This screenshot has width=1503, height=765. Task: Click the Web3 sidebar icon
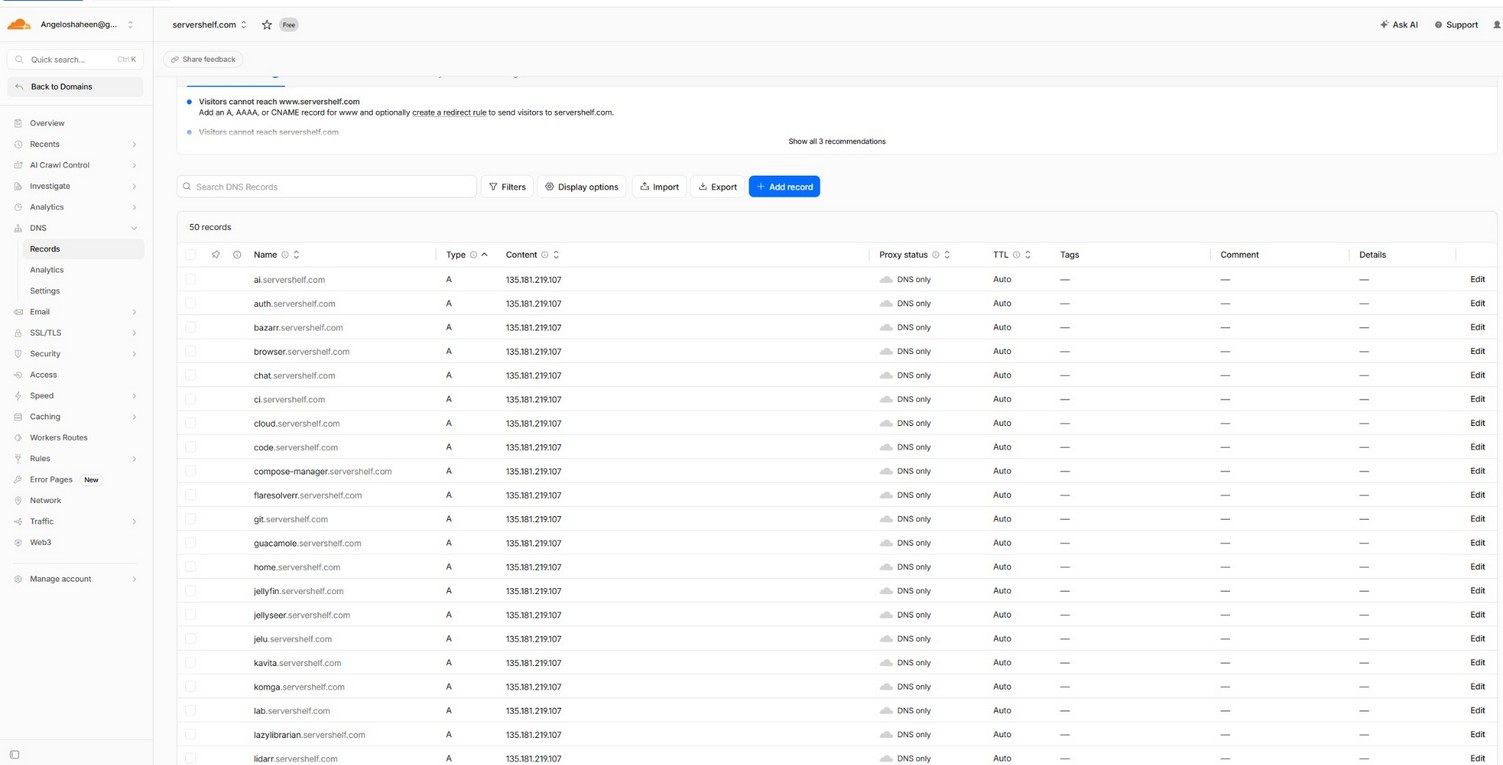18,543
